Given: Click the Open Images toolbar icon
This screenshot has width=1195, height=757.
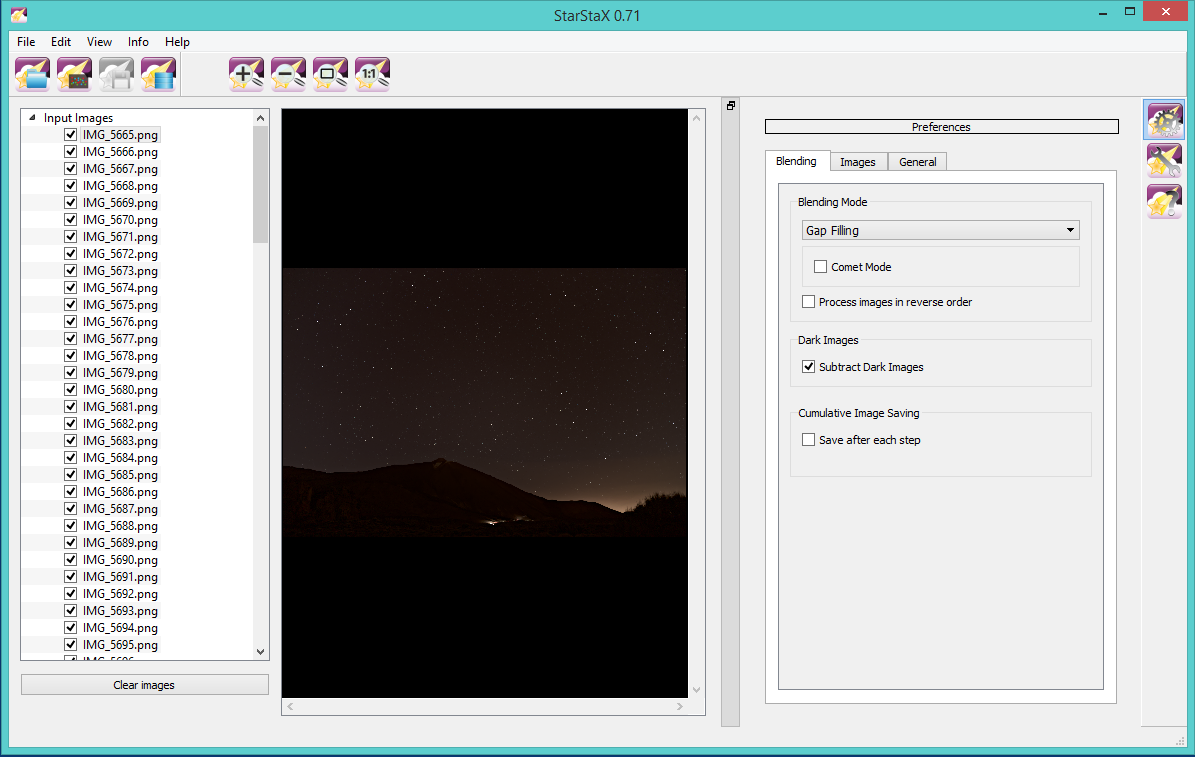Looking at the screenshot, I should coord(33,75).
